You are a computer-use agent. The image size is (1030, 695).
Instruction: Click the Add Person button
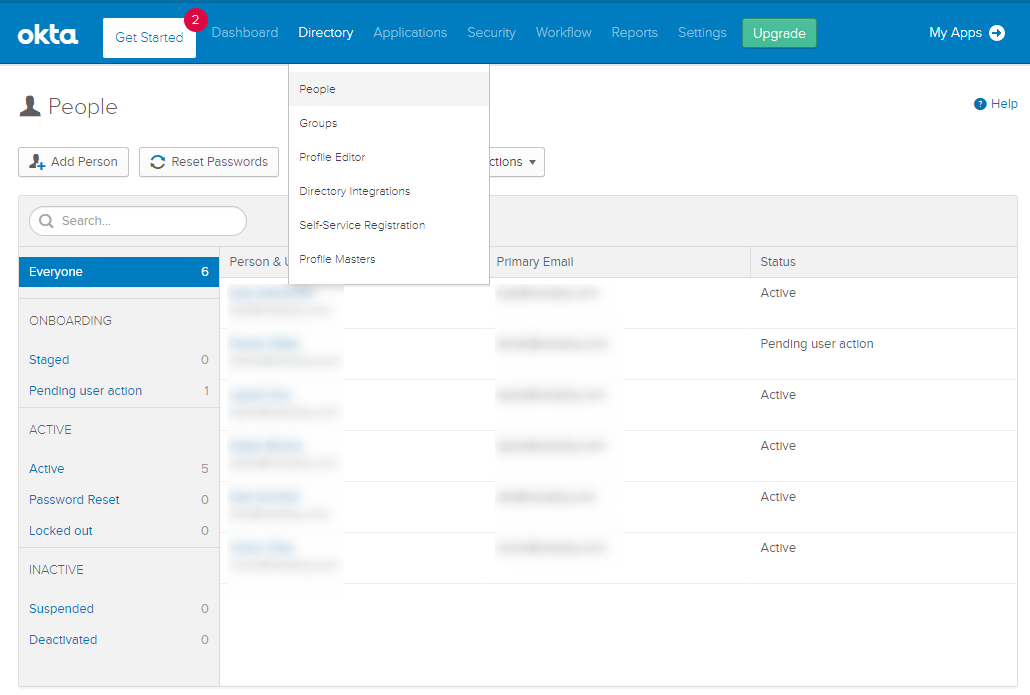tap(74, 162)
